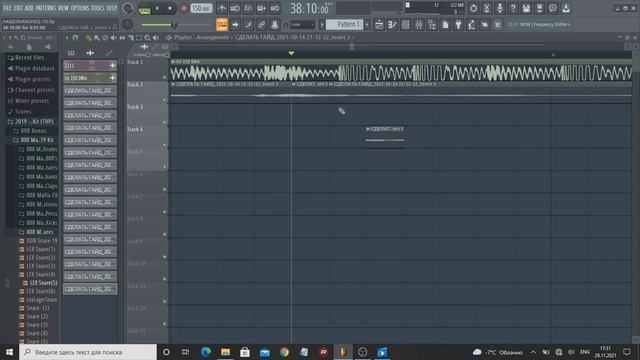The height and width of the screenshot is (360, 640).
Task: Open the Browser view icon
Action: click(x=432, y=24)
